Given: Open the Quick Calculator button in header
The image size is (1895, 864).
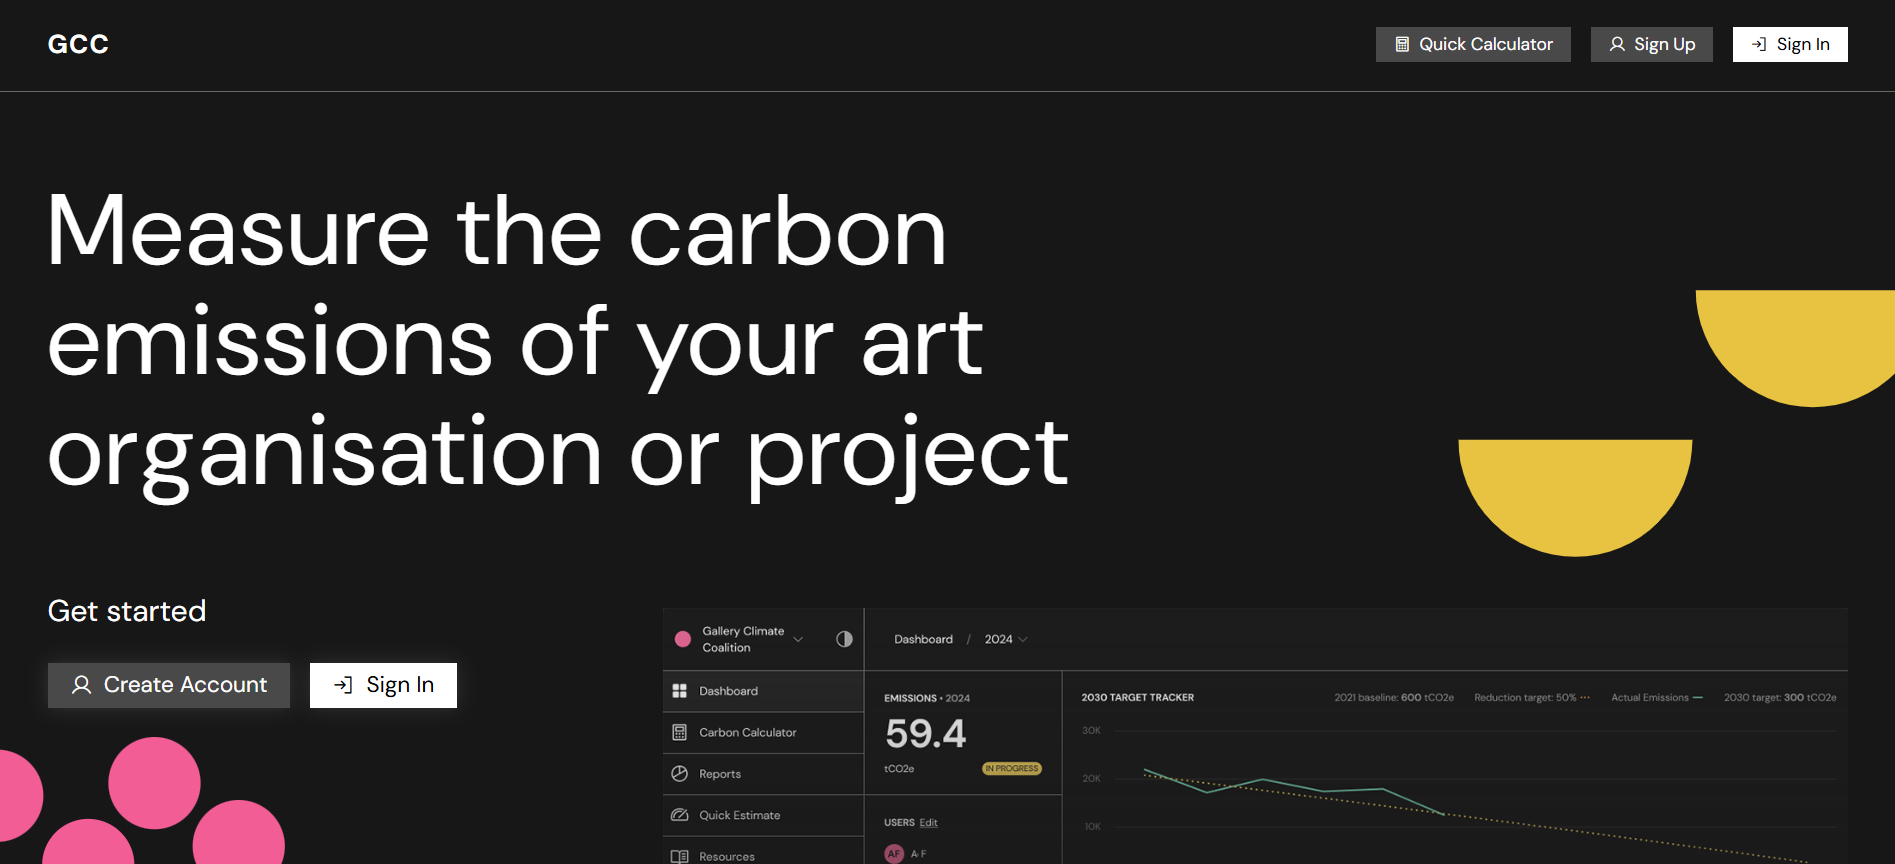Looking at the screenshot, I should [x=1473, y=44].
